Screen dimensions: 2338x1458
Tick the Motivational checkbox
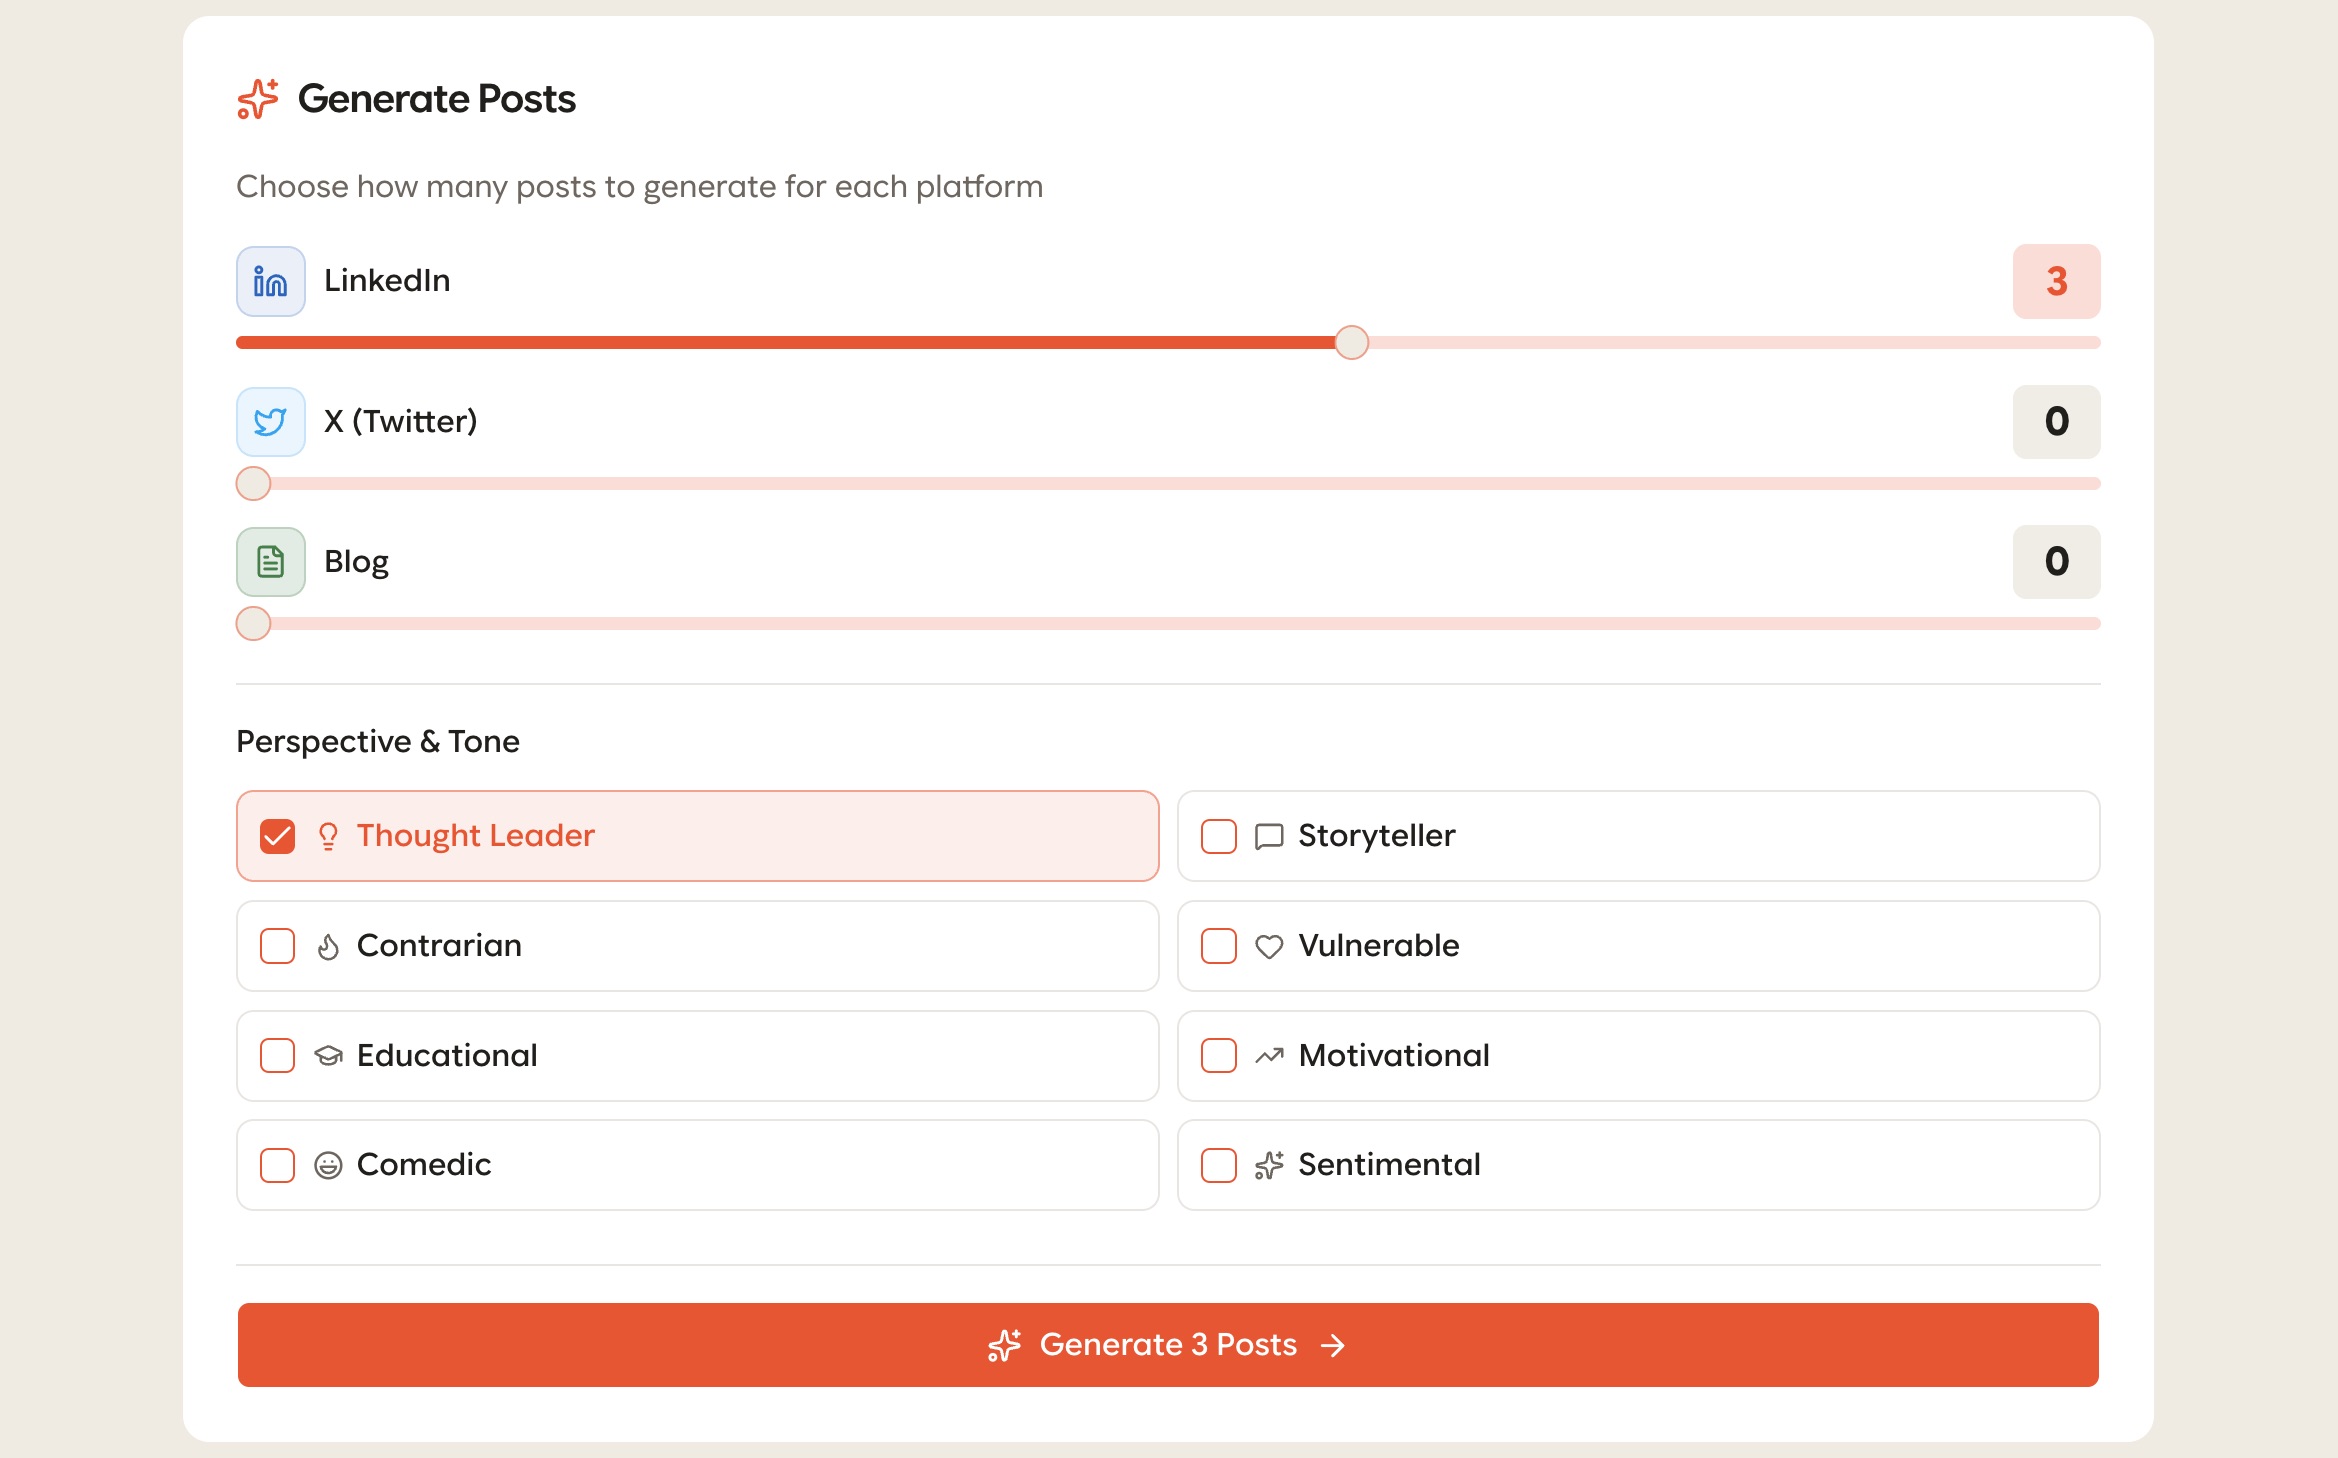point(1218,1056)
